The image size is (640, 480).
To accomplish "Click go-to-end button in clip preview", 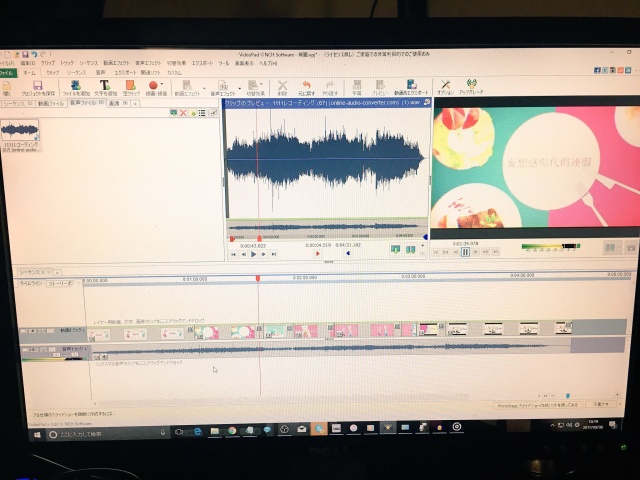I will point(274,254).
